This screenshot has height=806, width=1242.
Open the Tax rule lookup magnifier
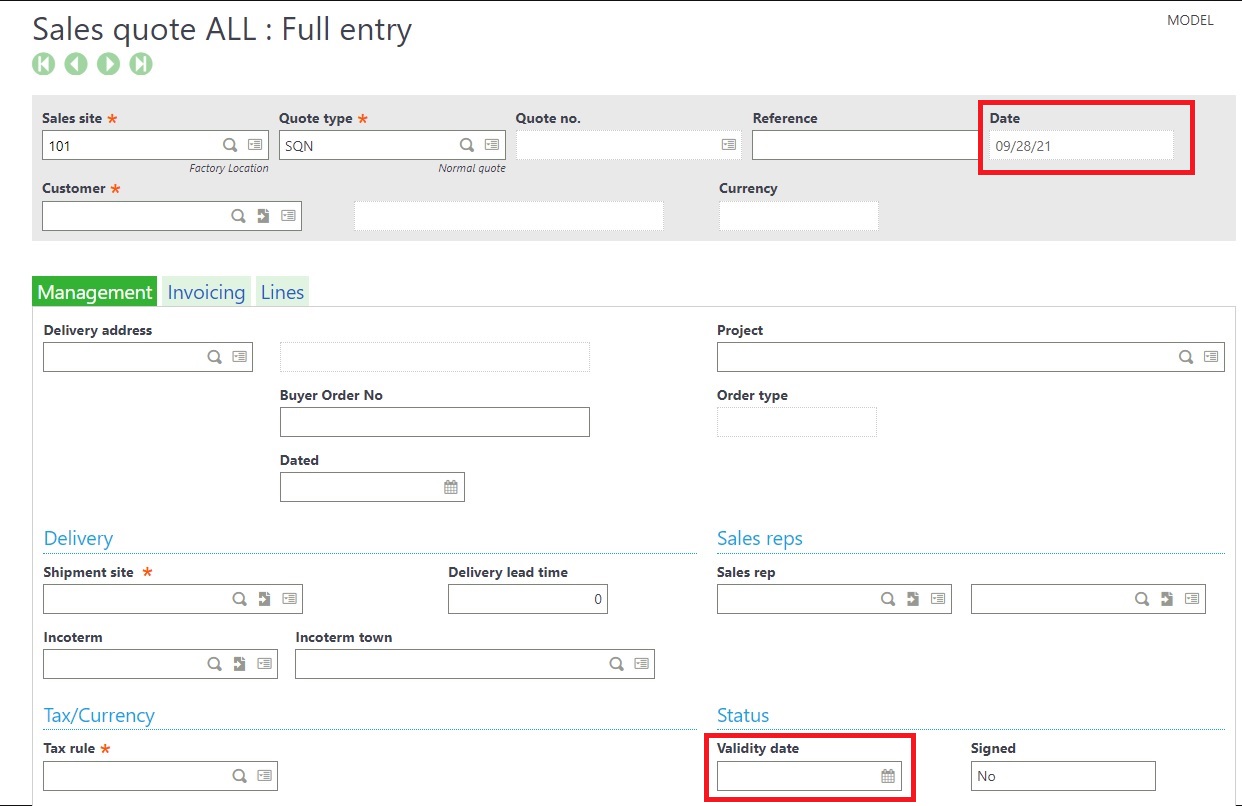tap(239, 775)
